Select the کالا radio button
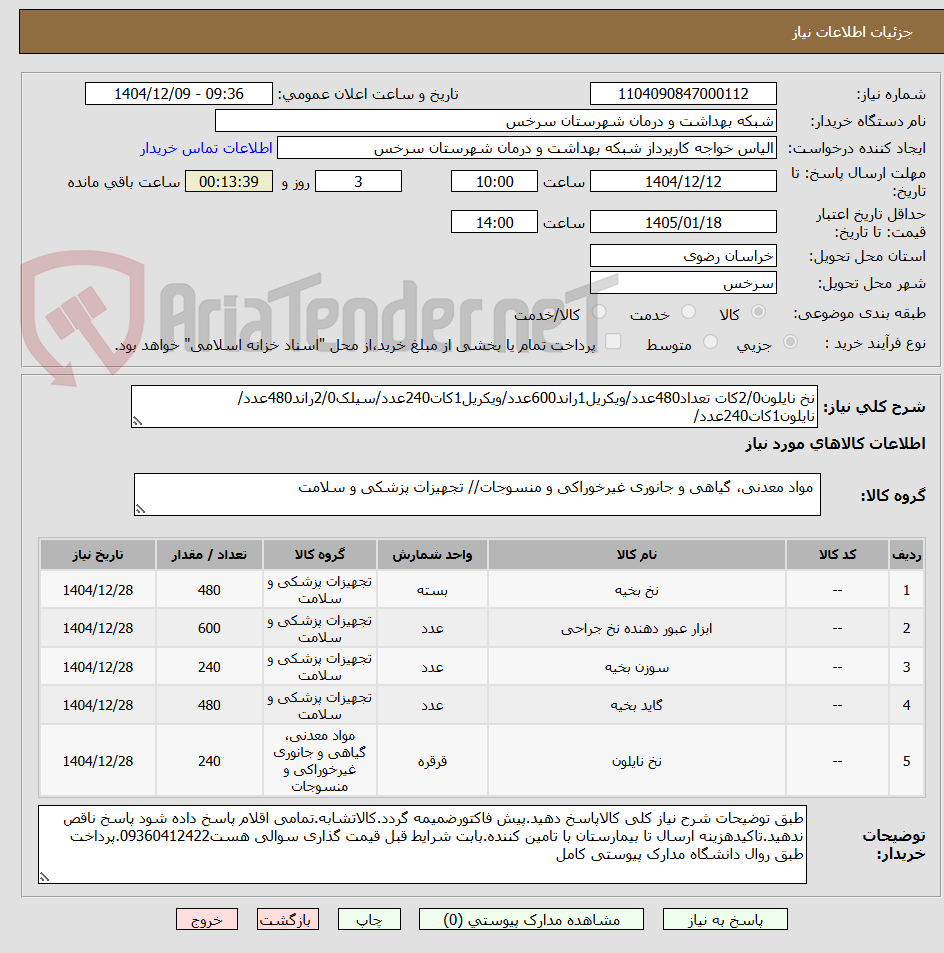 pyautogui.click(x=758, y=312)
